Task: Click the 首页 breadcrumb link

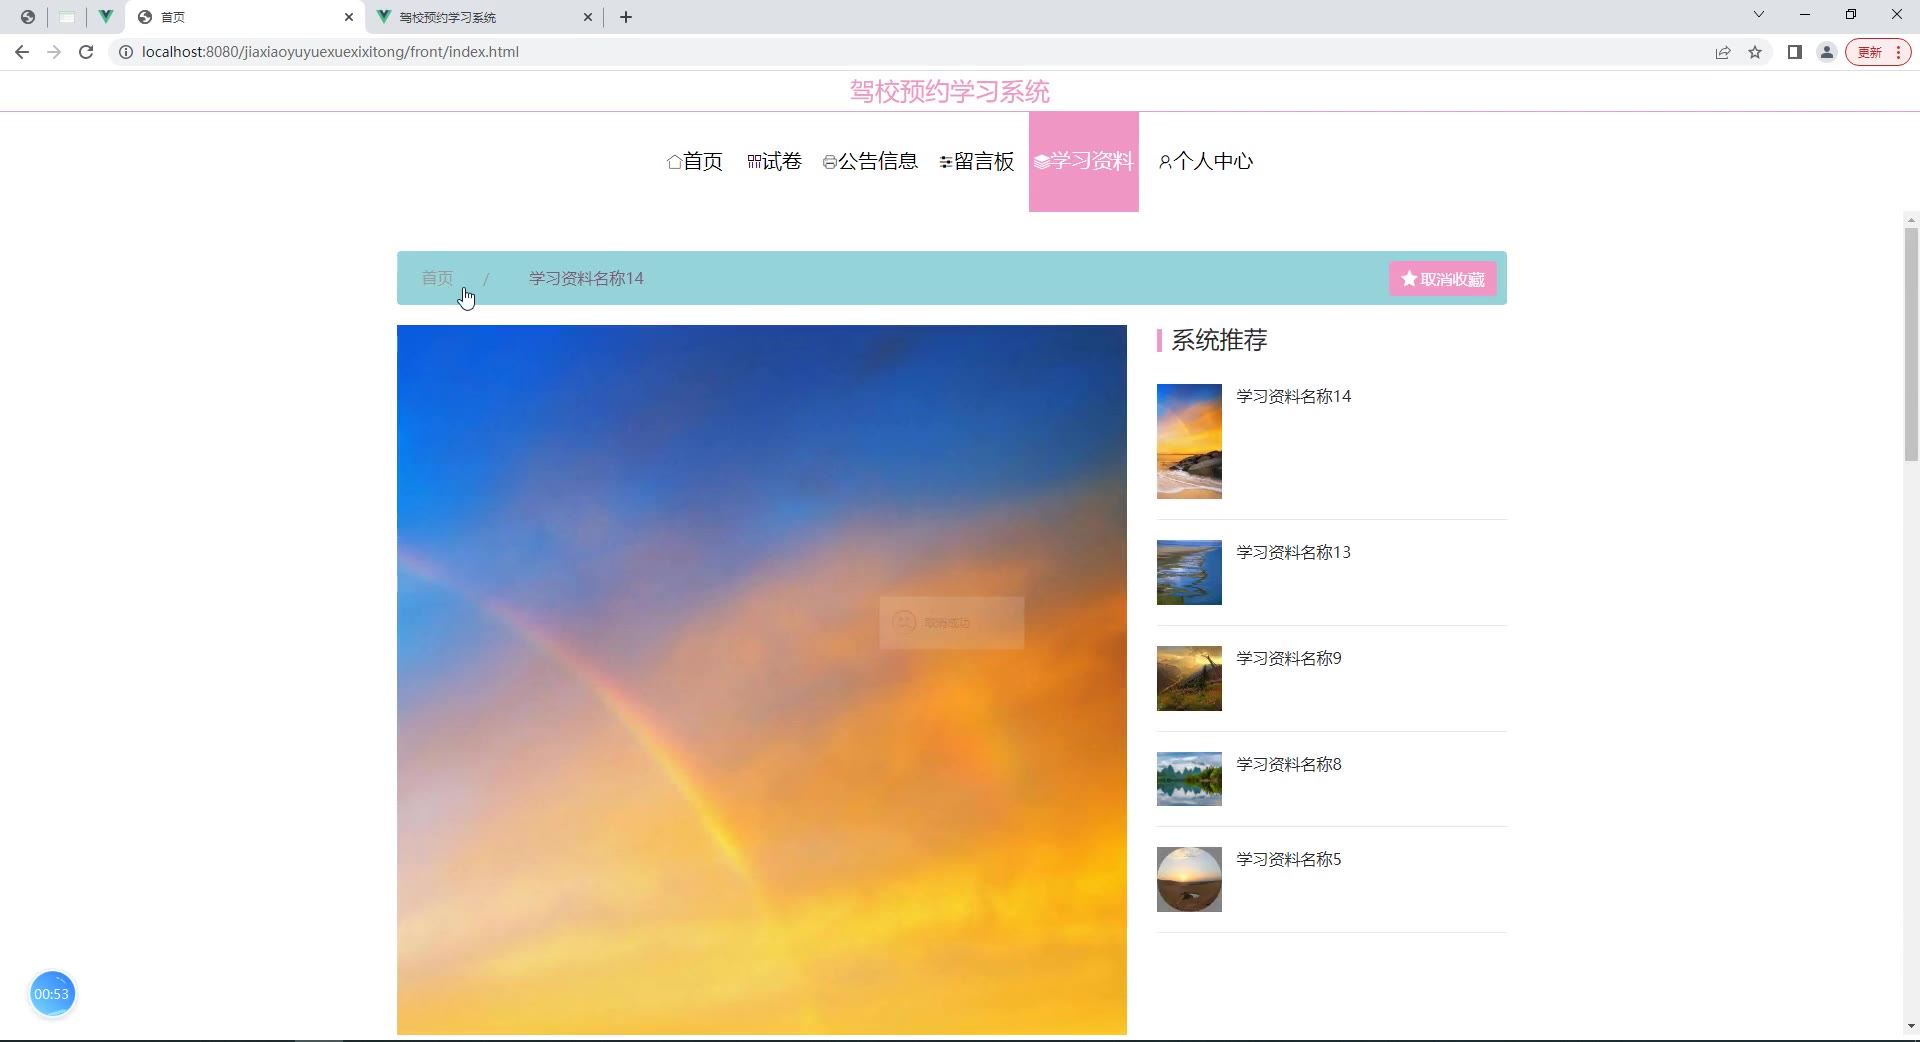Action: [x=437, y=278]
